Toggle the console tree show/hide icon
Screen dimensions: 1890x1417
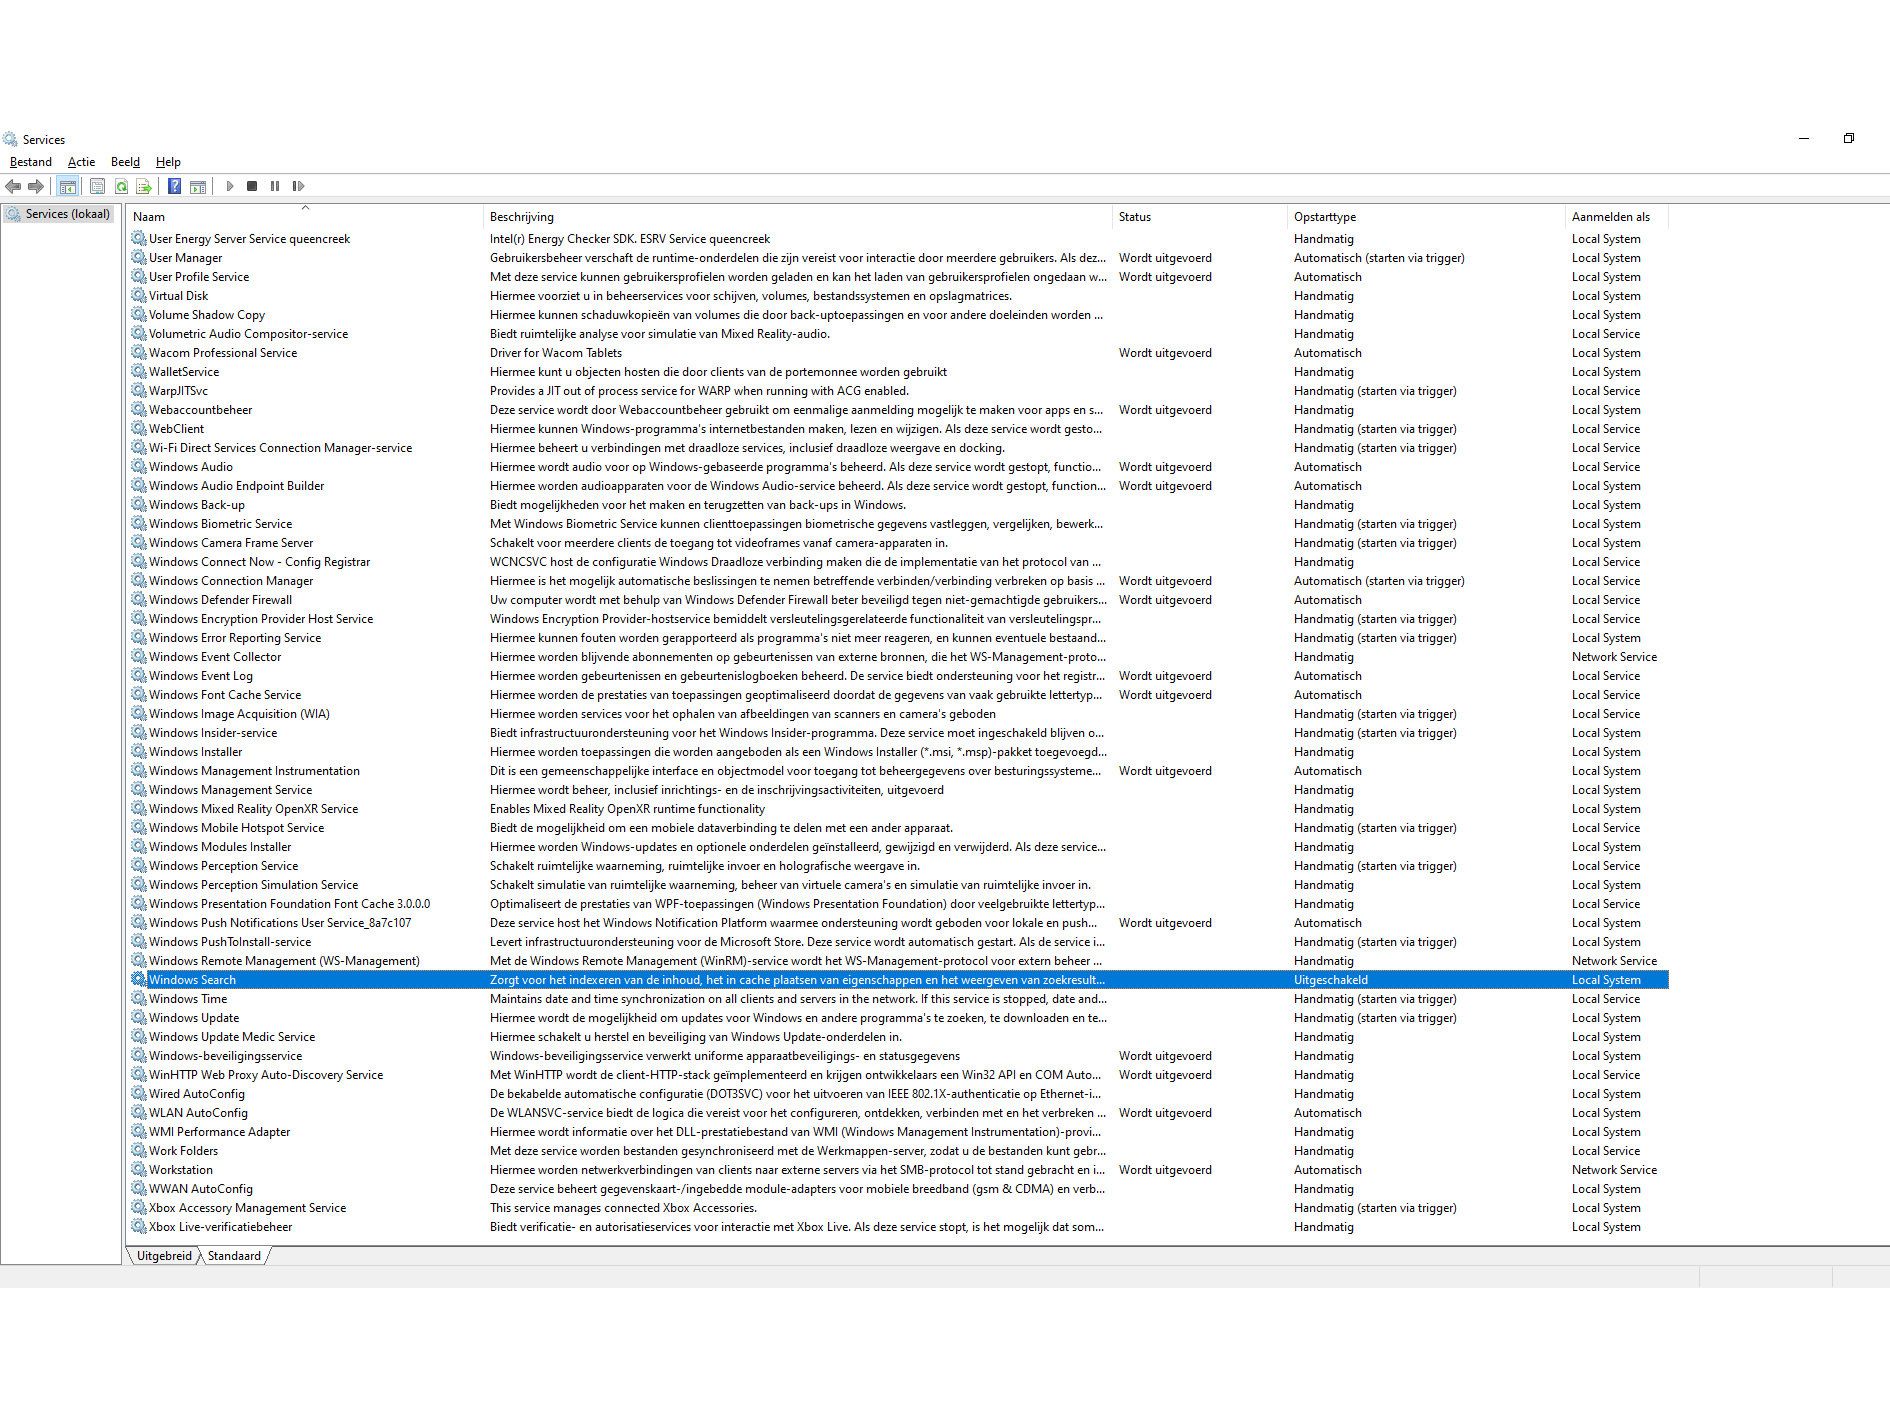(67, 186)
